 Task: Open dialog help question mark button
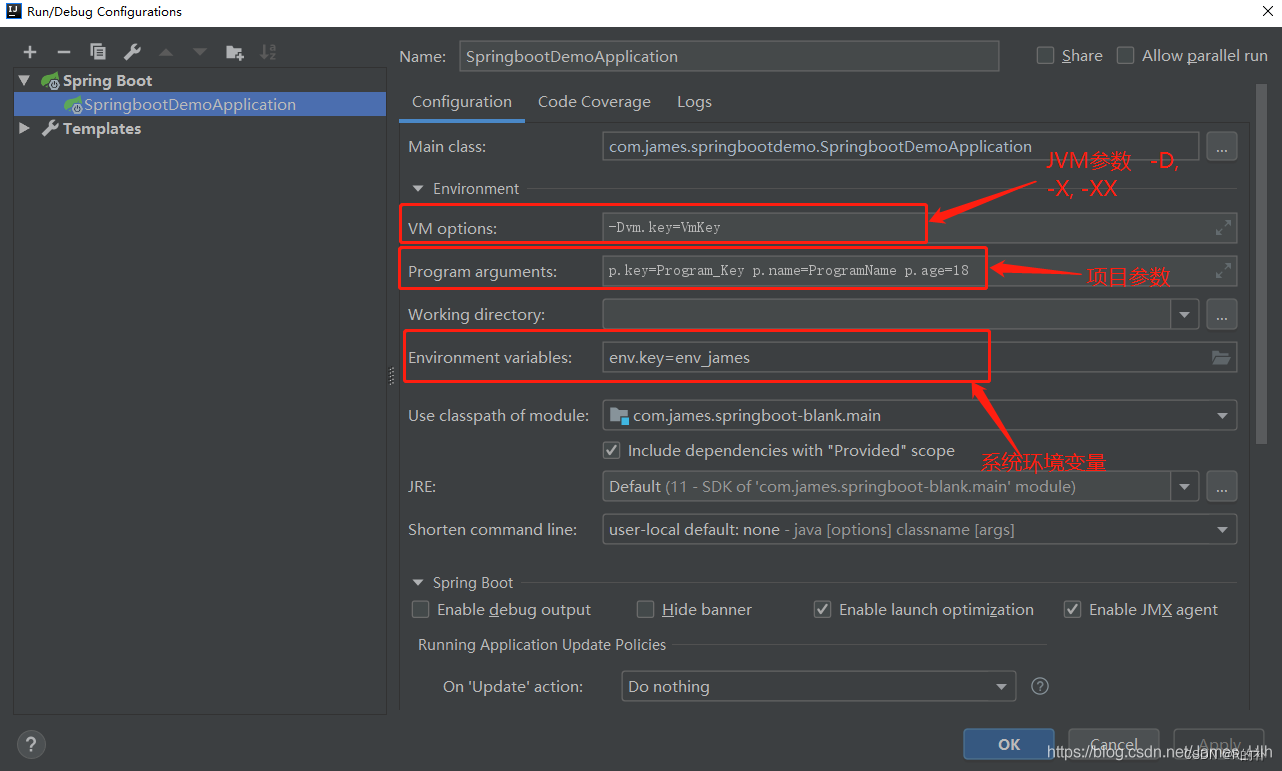[31, 744]
